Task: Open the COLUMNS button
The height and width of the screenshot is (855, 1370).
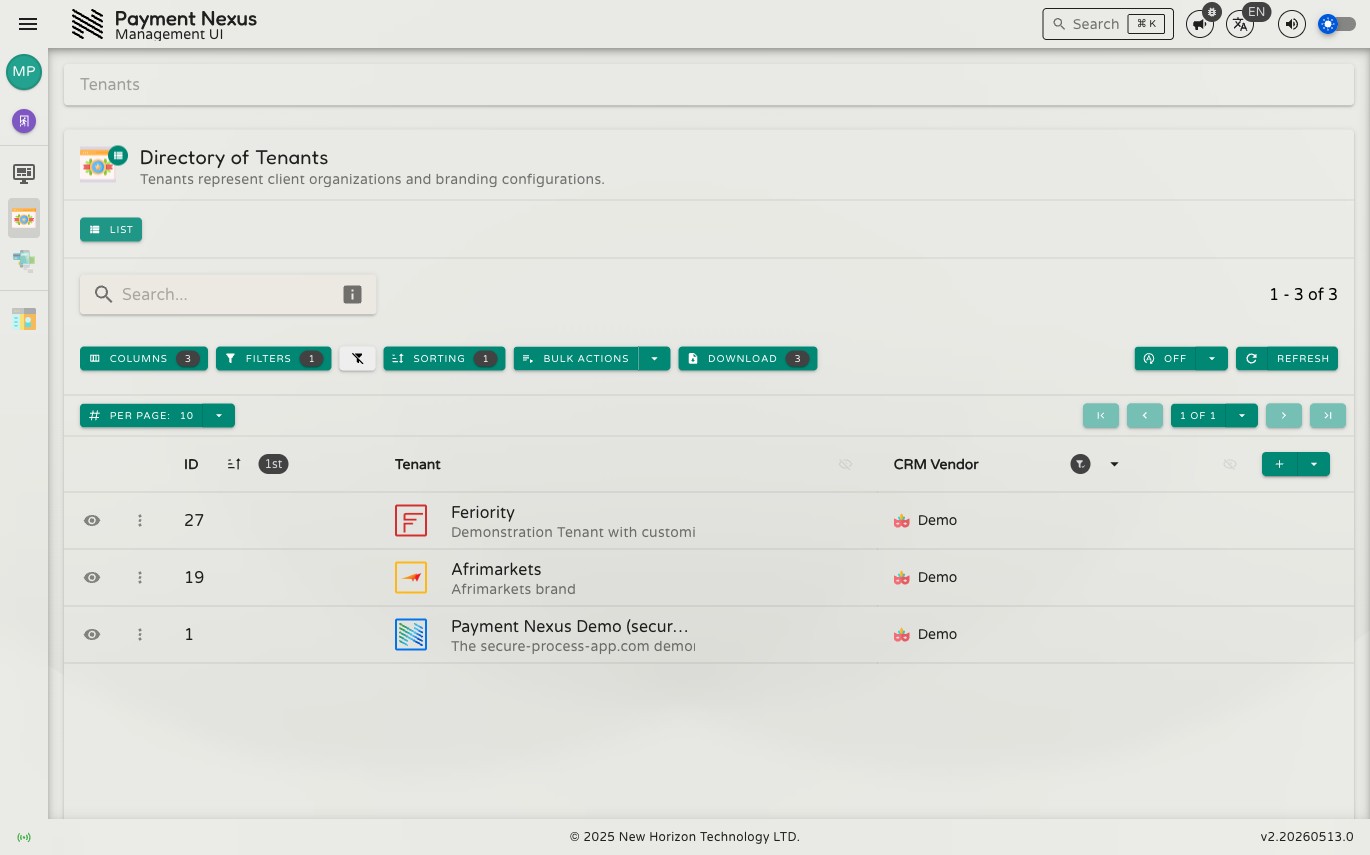Action: [144, 358]
